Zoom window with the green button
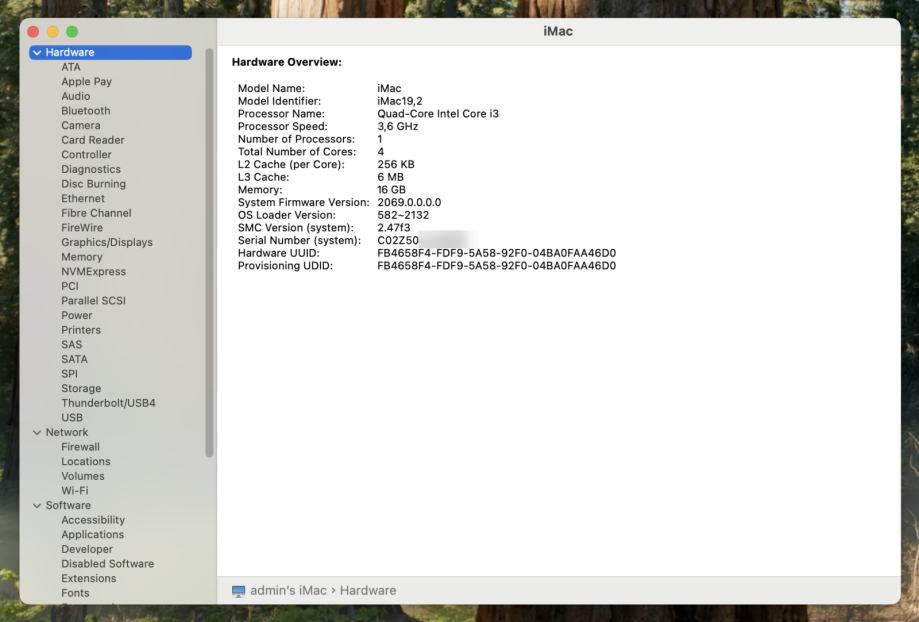Image resolution: width=919 pixels, height=622 pixels. coord(72,32)
